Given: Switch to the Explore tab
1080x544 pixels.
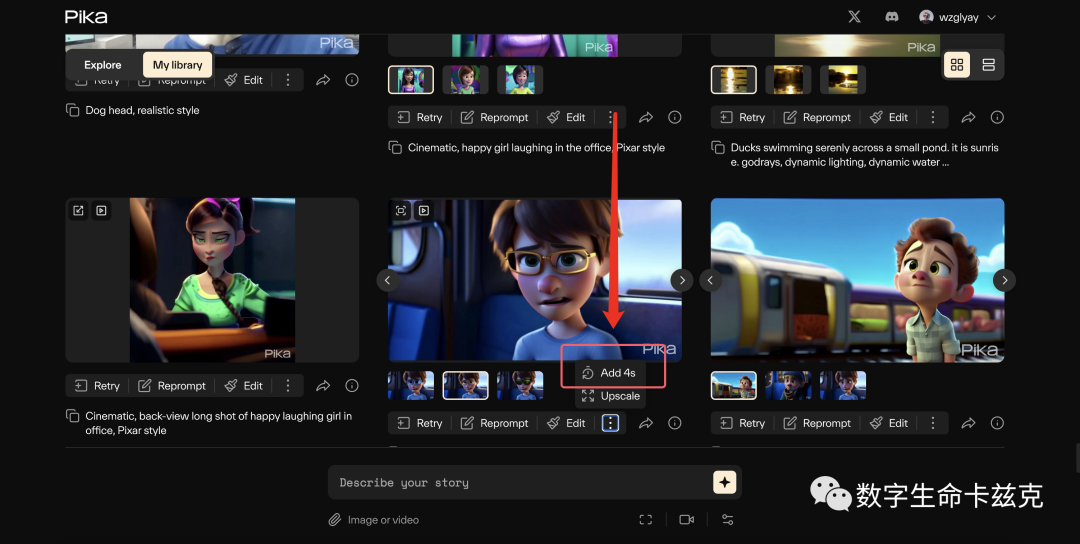Looking at the screenshot, I should (103, 65).
